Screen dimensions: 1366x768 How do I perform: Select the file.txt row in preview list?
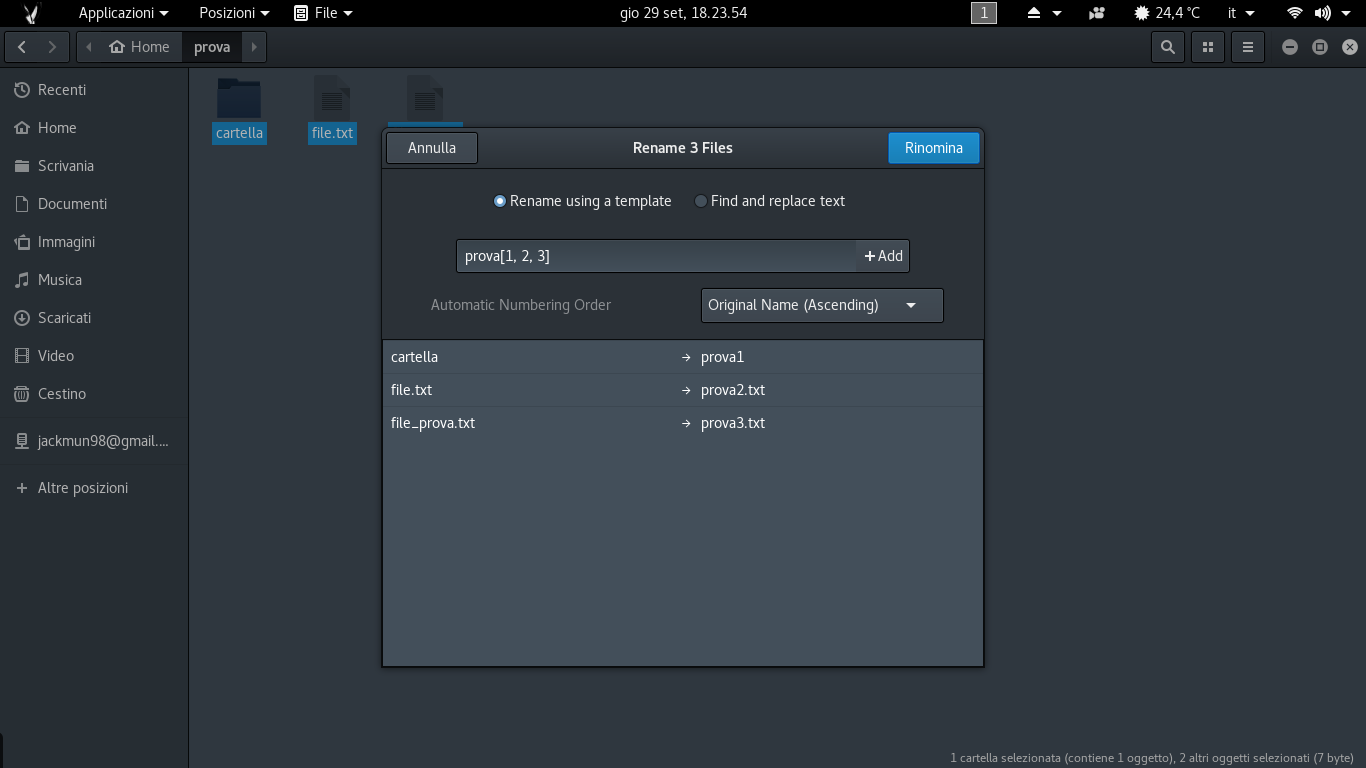click(x=683, y=390)
